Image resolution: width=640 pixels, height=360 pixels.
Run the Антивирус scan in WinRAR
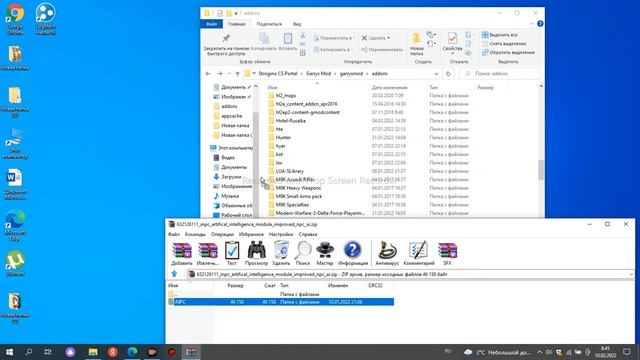click(387, 253)
